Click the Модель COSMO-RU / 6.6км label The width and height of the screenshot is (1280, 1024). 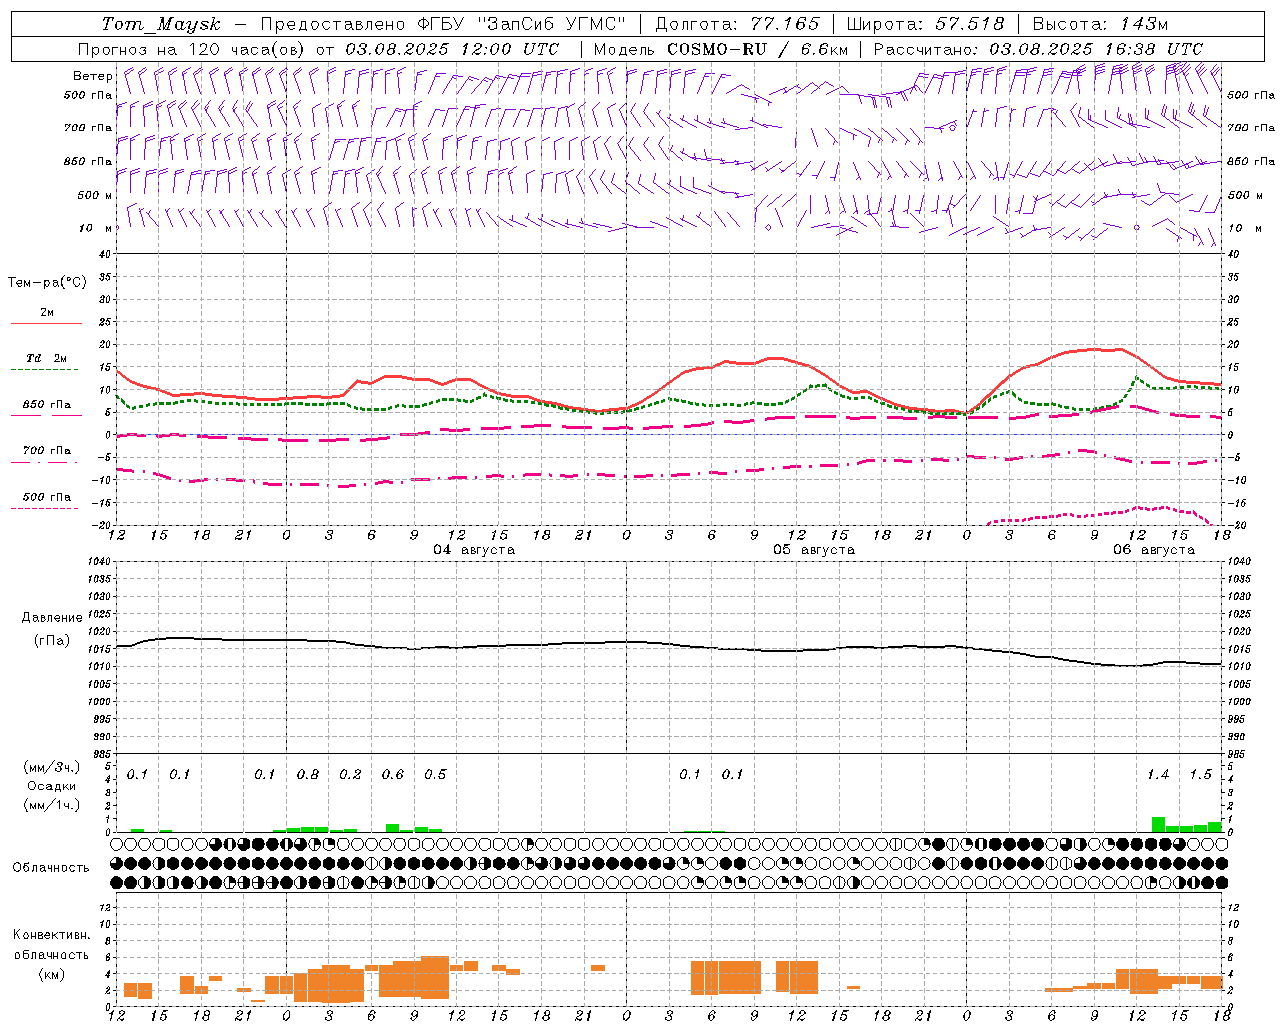721,49
